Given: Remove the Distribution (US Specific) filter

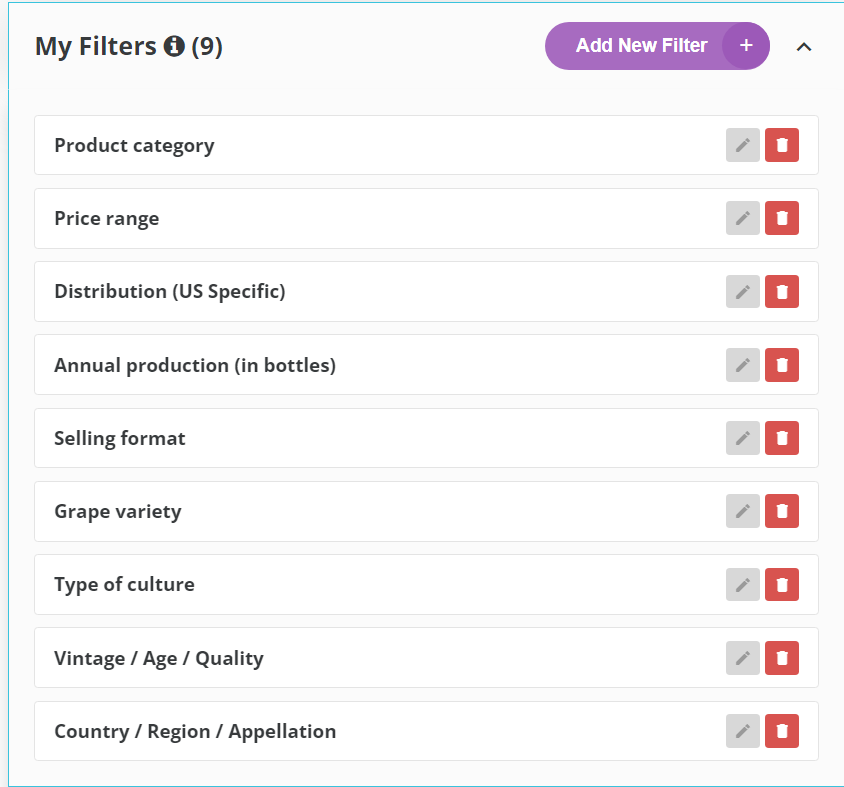Looking at the screenshot, I should (782, 291).
